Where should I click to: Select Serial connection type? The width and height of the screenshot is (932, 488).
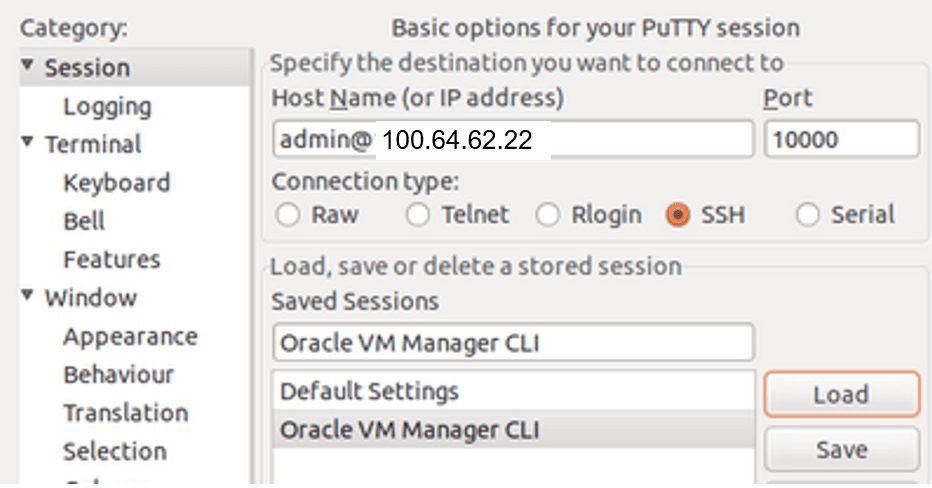[808, 215]
